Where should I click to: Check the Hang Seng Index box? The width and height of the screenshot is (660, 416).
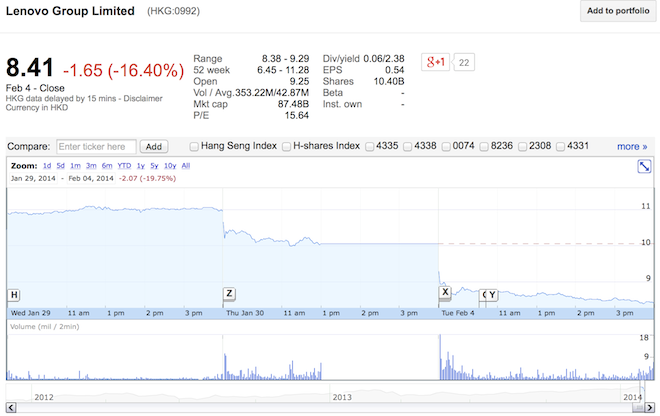194,147
